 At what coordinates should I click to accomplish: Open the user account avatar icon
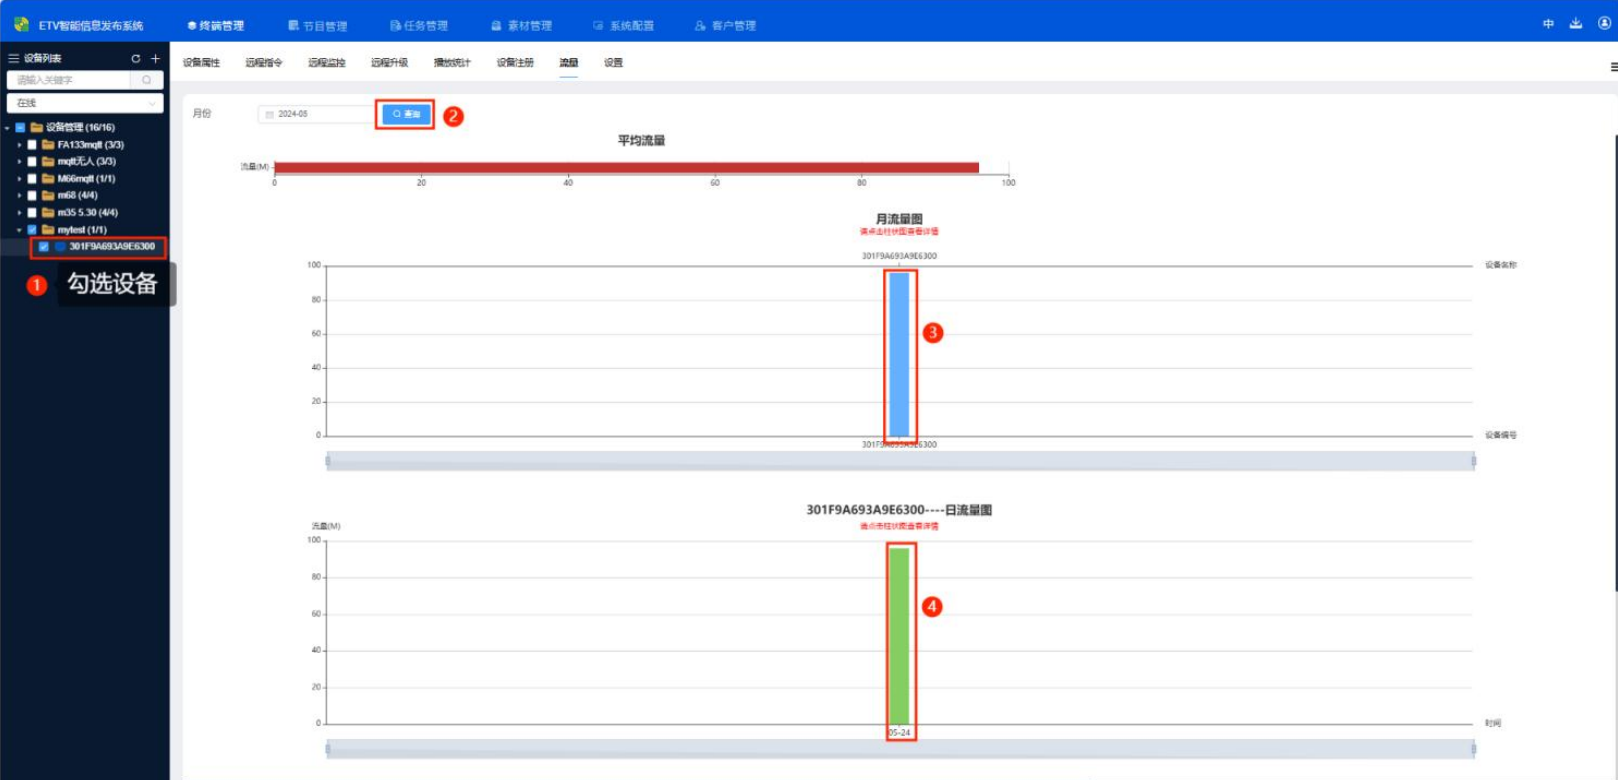(1604, 24)
